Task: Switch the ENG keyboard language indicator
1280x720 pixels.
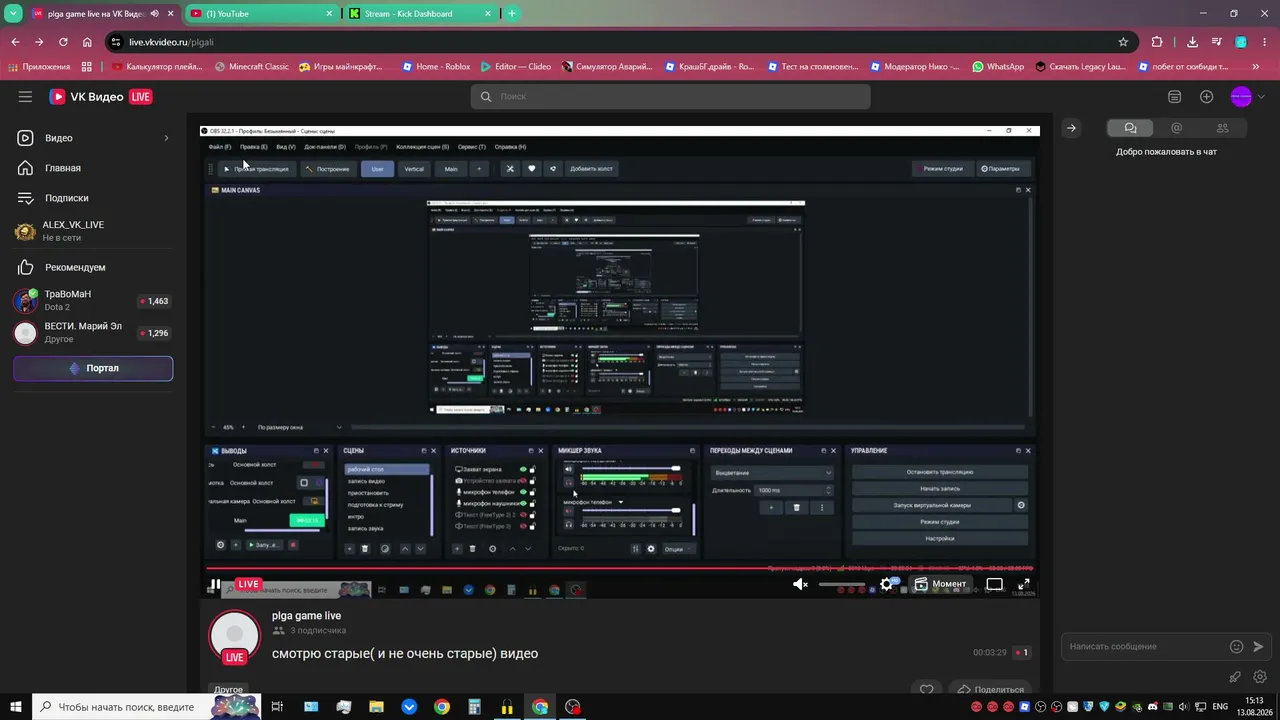Action: pyautogui.click(x=1221, y=707)
